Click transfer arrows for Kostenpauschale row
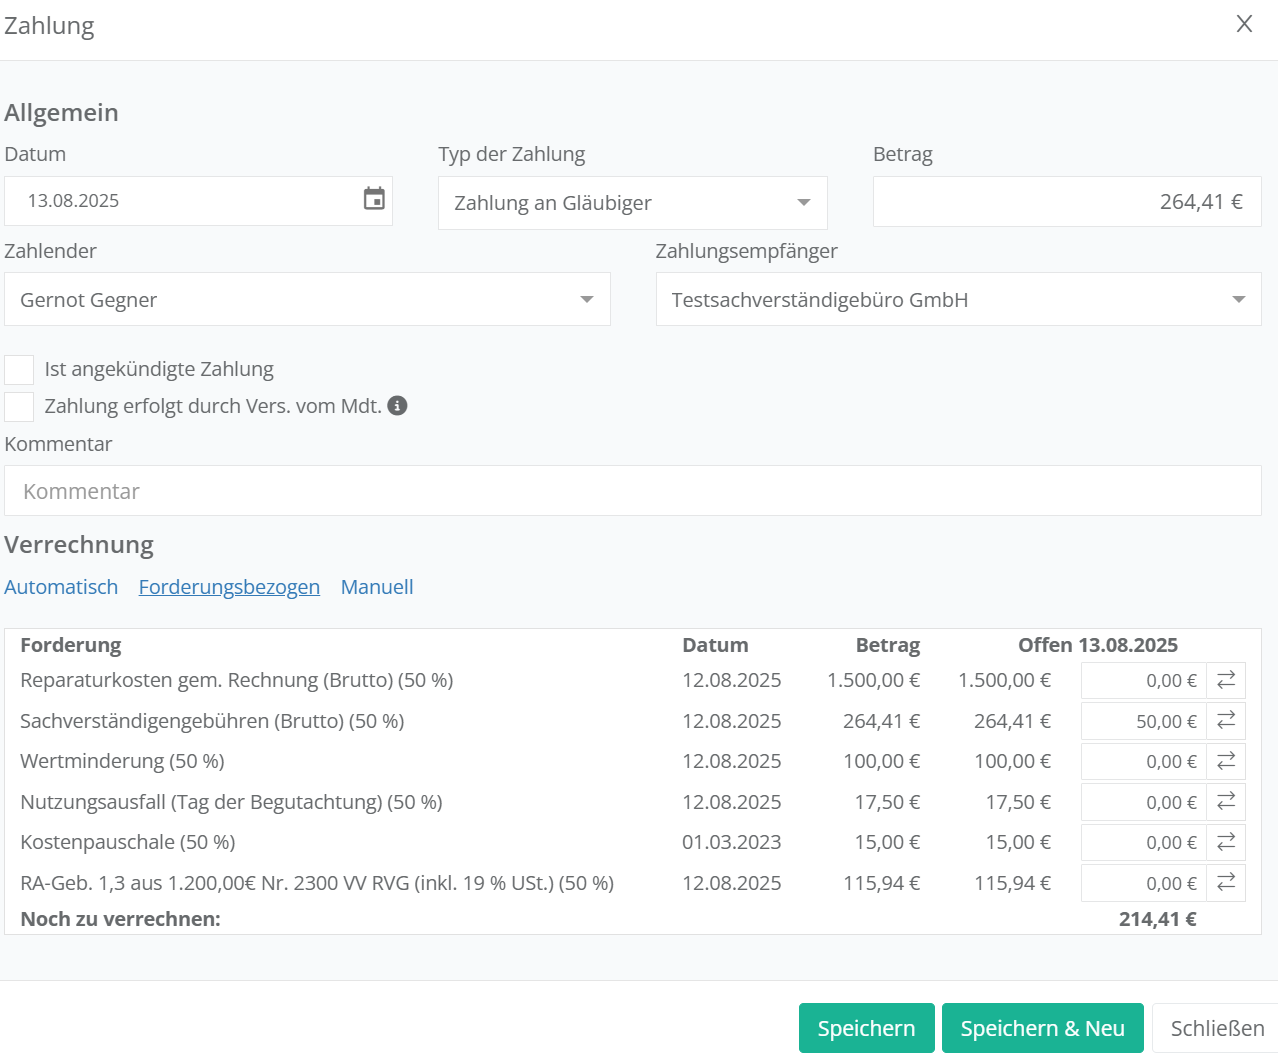 1226,843
